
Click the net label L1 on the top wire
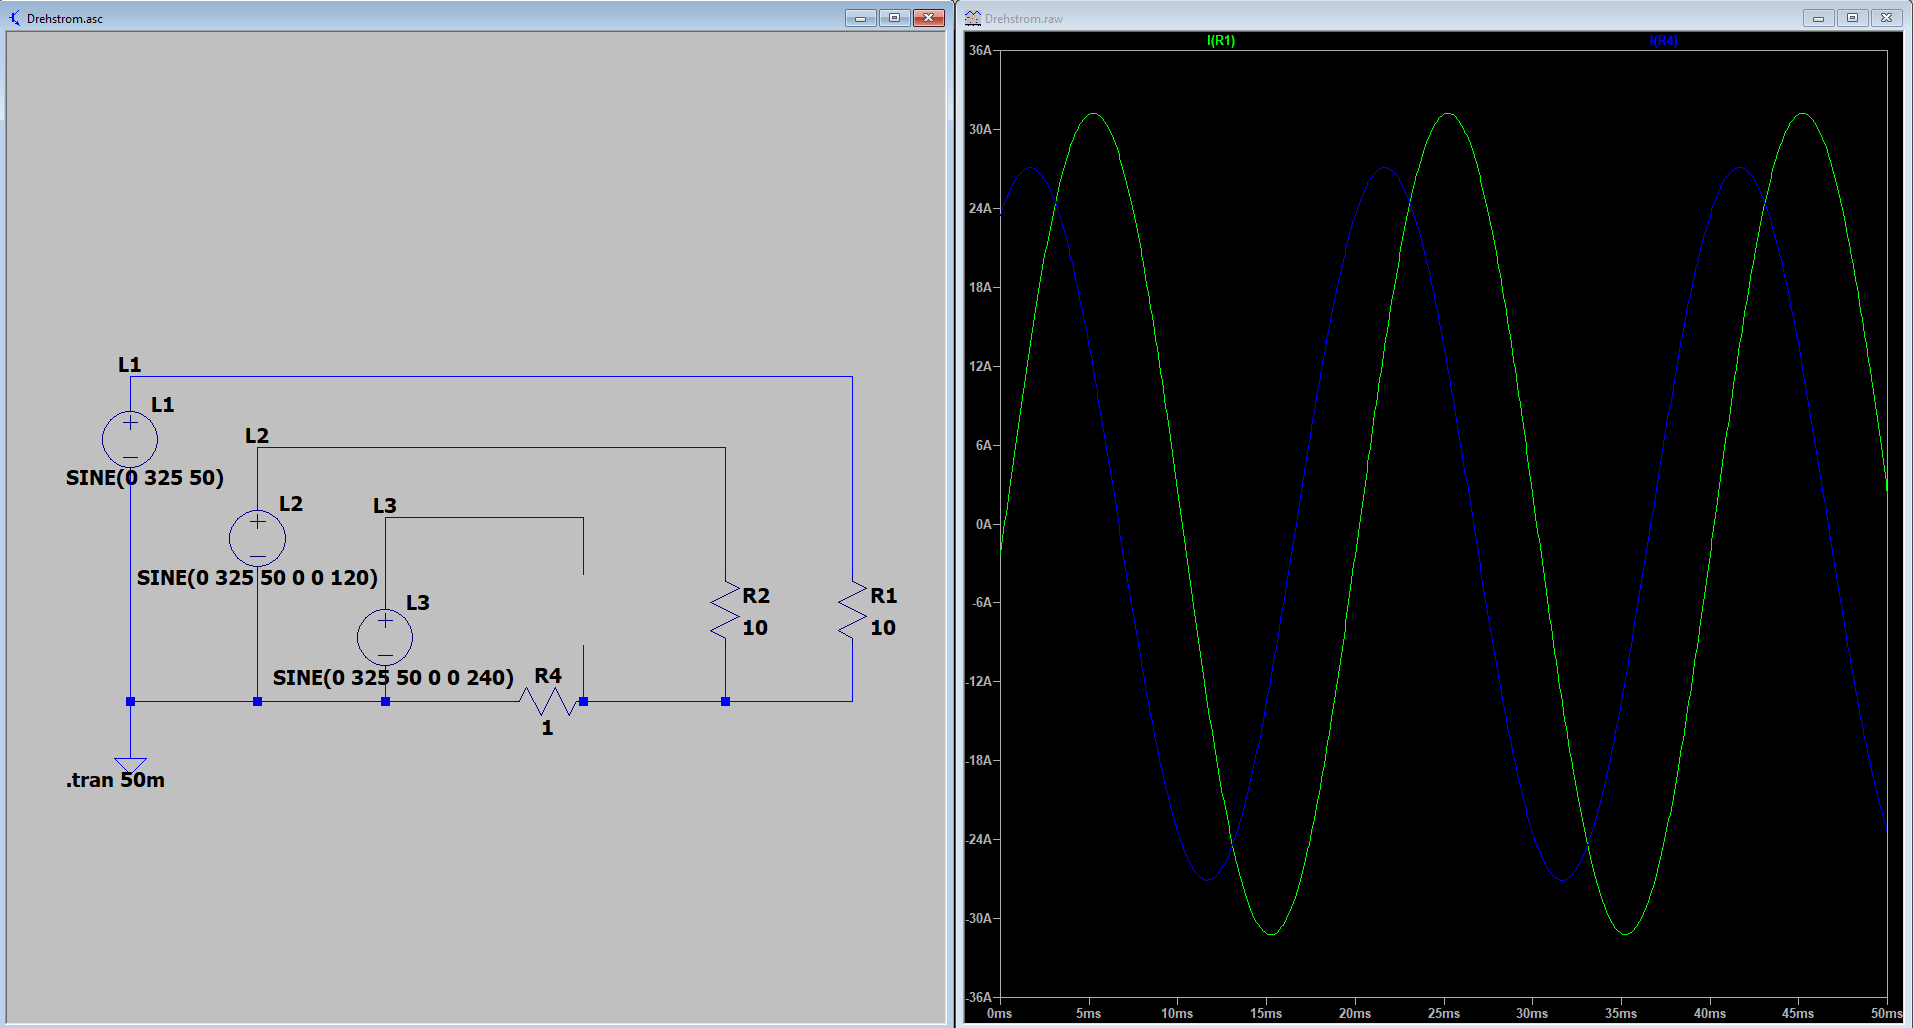130,365
